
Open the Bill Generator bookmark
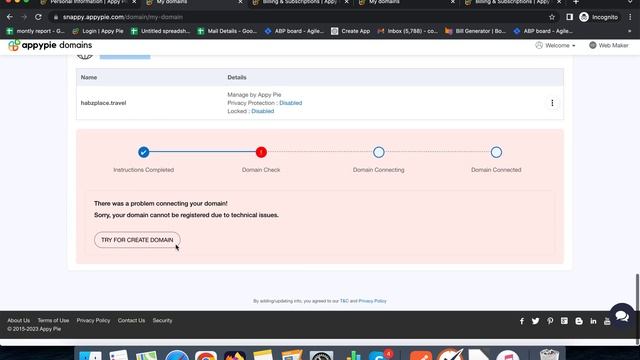click(x=476, y=31)
